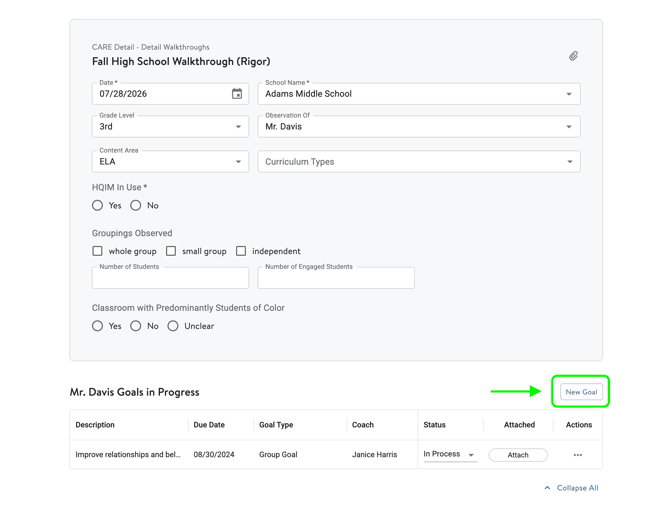Screen dimensions: 670x512
Task: Change the In Process status dropdown
Action: 450,454
